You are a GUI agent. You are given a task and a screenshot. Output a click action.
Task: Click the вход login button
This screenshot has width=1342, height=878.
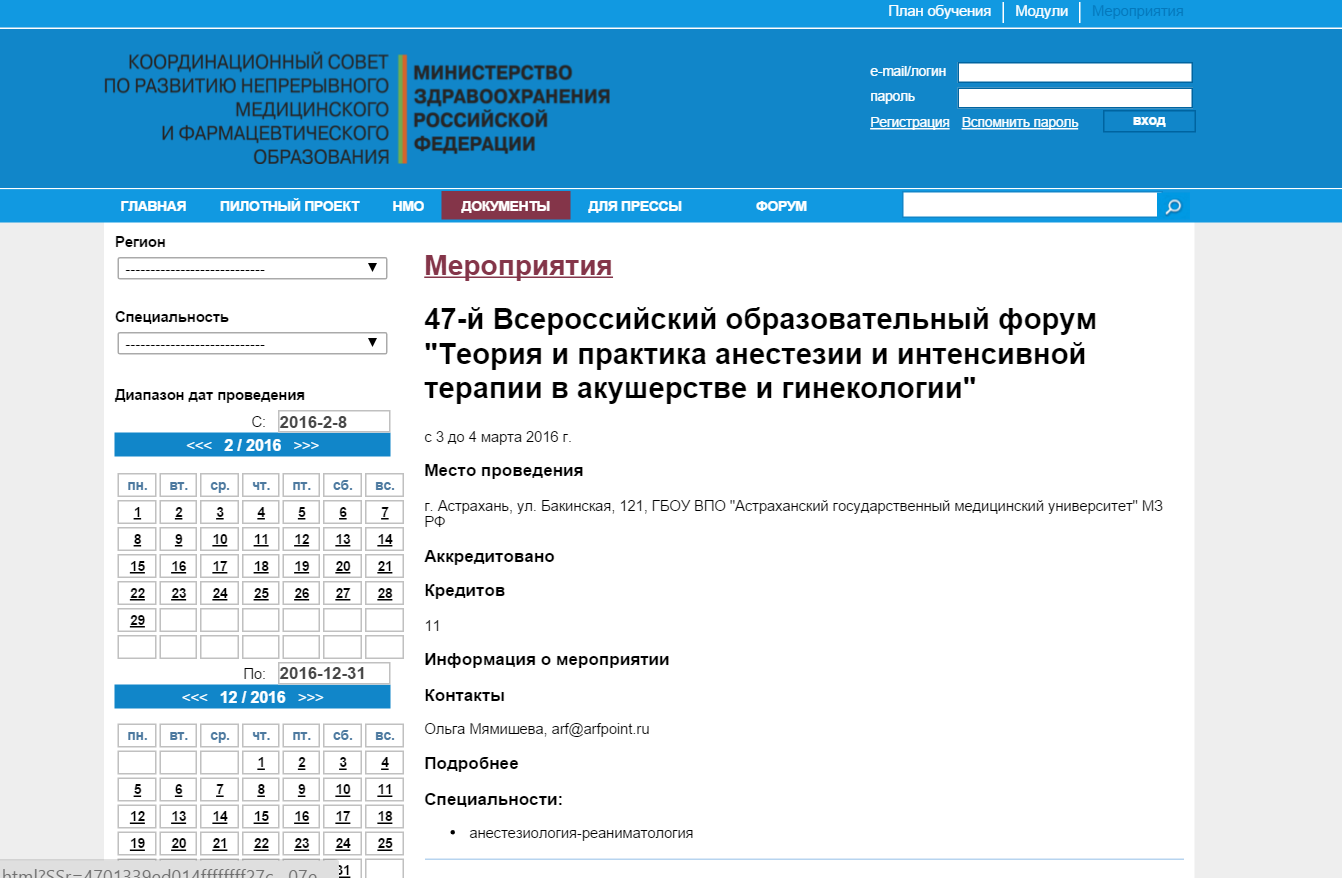point(1149,121)
